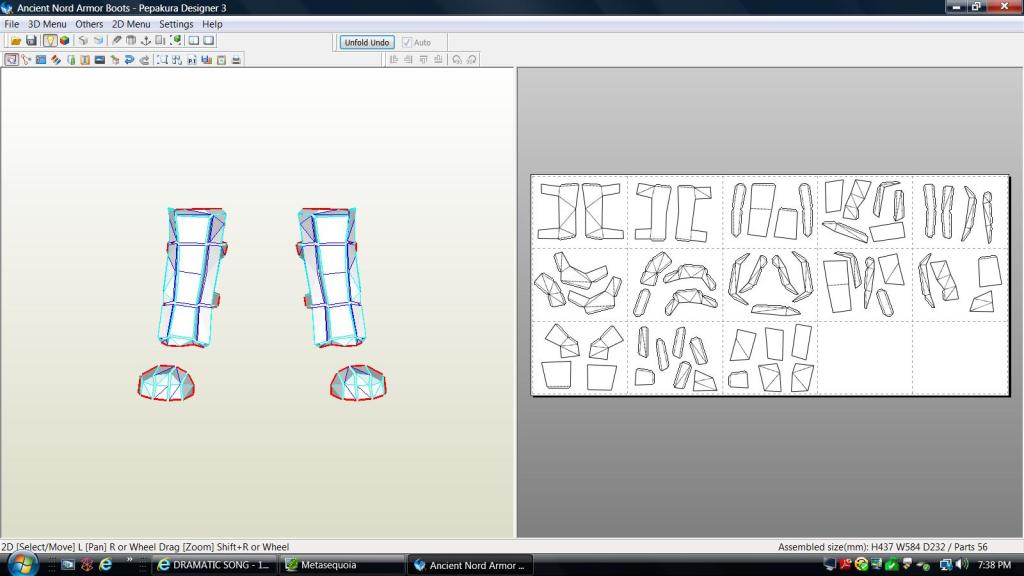Switch to split two-pane view icon

193,40
